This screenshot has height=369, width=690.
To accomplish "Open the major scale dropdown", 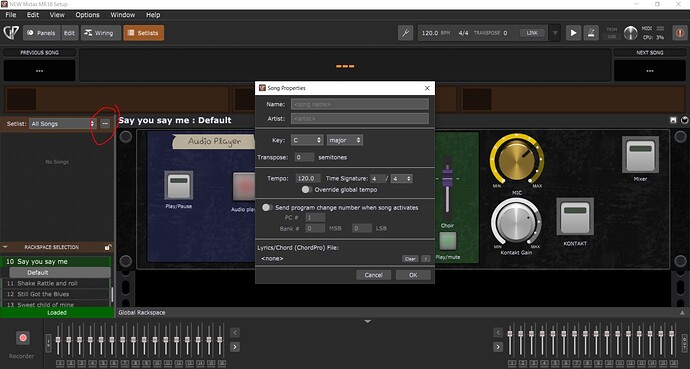I will coord(345,140).
